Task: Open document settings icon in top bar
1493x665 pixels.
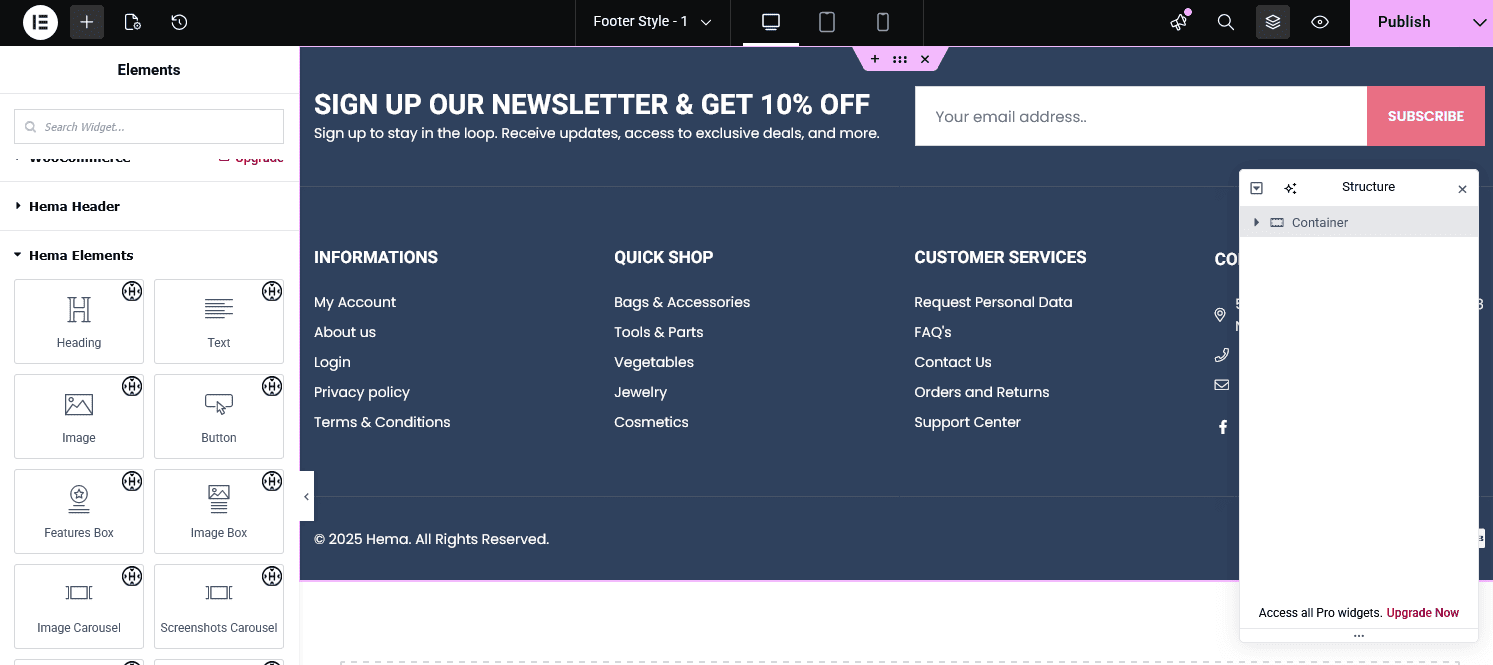Action: pyautogui.click(x=132, y=22)
